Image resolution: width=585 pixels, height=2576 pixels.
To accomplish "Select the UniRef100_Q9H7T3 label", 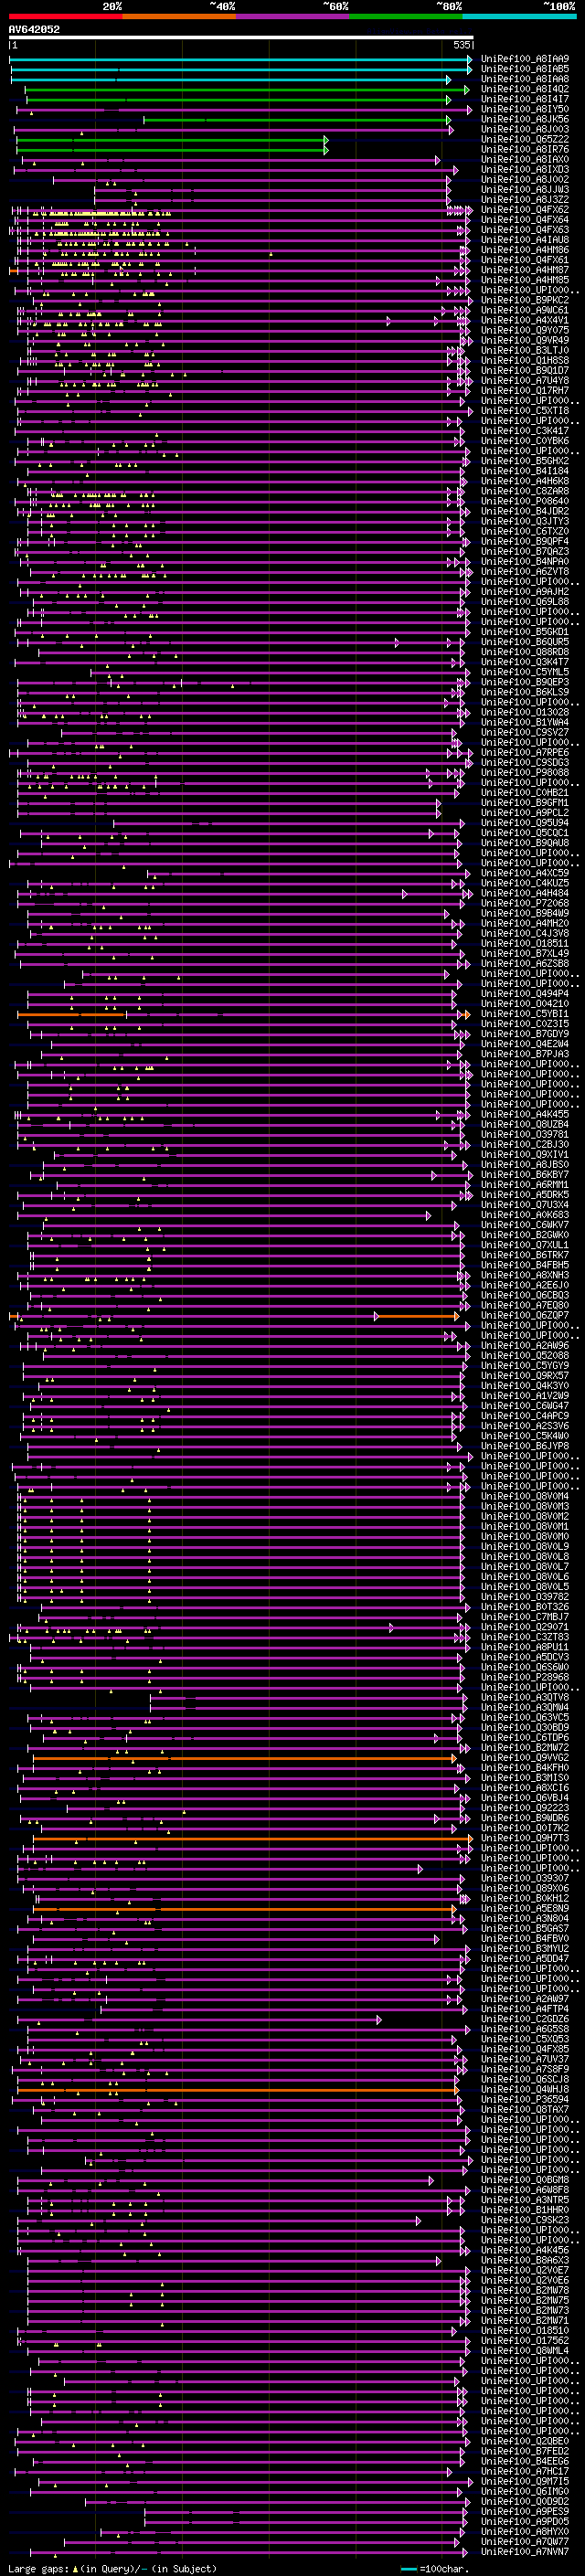I will pyautogui.click(x=525, y=1838).
